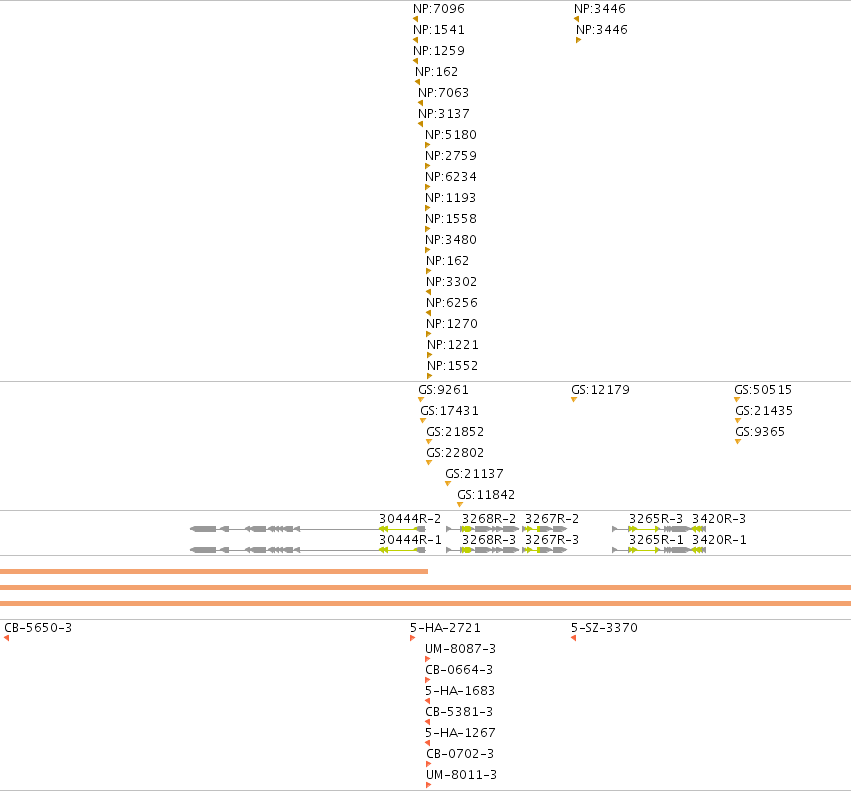Click the CB-0702-3 label
851x791 pixels.
[x=460, y=754]
